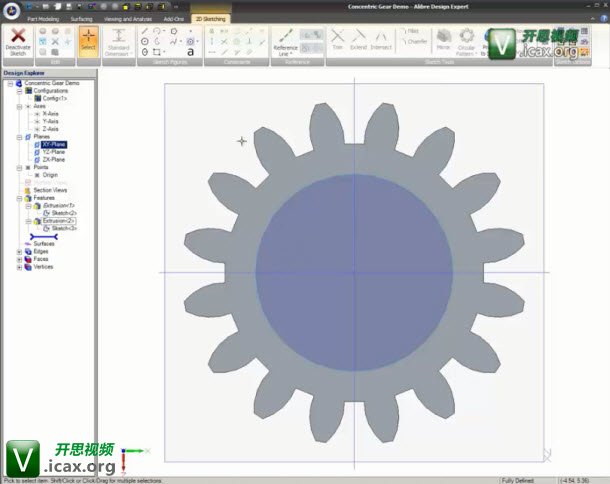Click the Chamfer sketch tool
The height and width of the screenshot is (484, 610).
coord(414,41)
